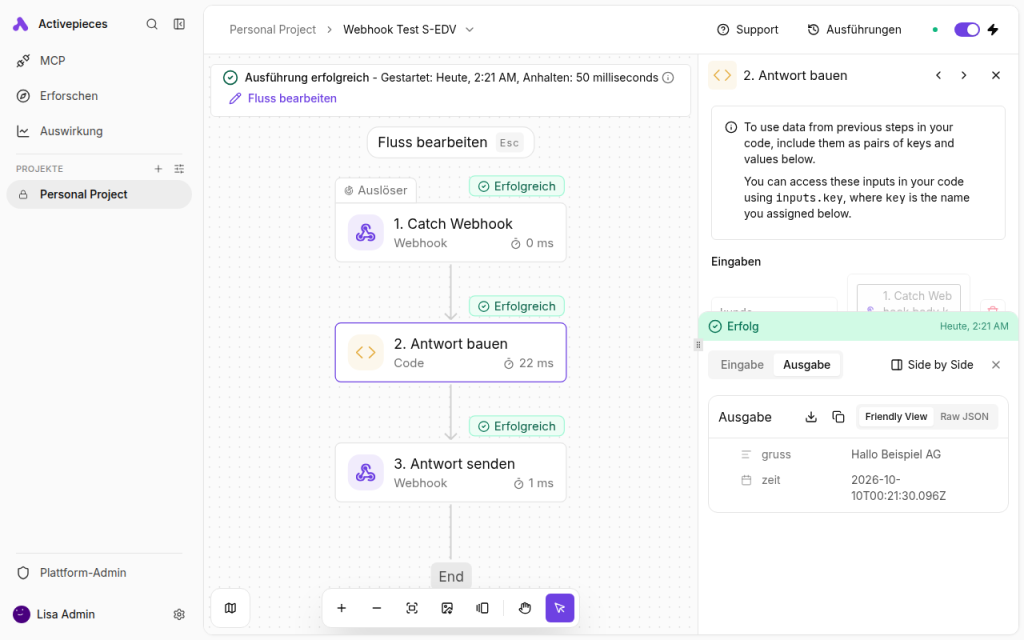
Task: Click panel layout icon in canvas toolbar
Action: pyautogui.click(x=483, y=608)
